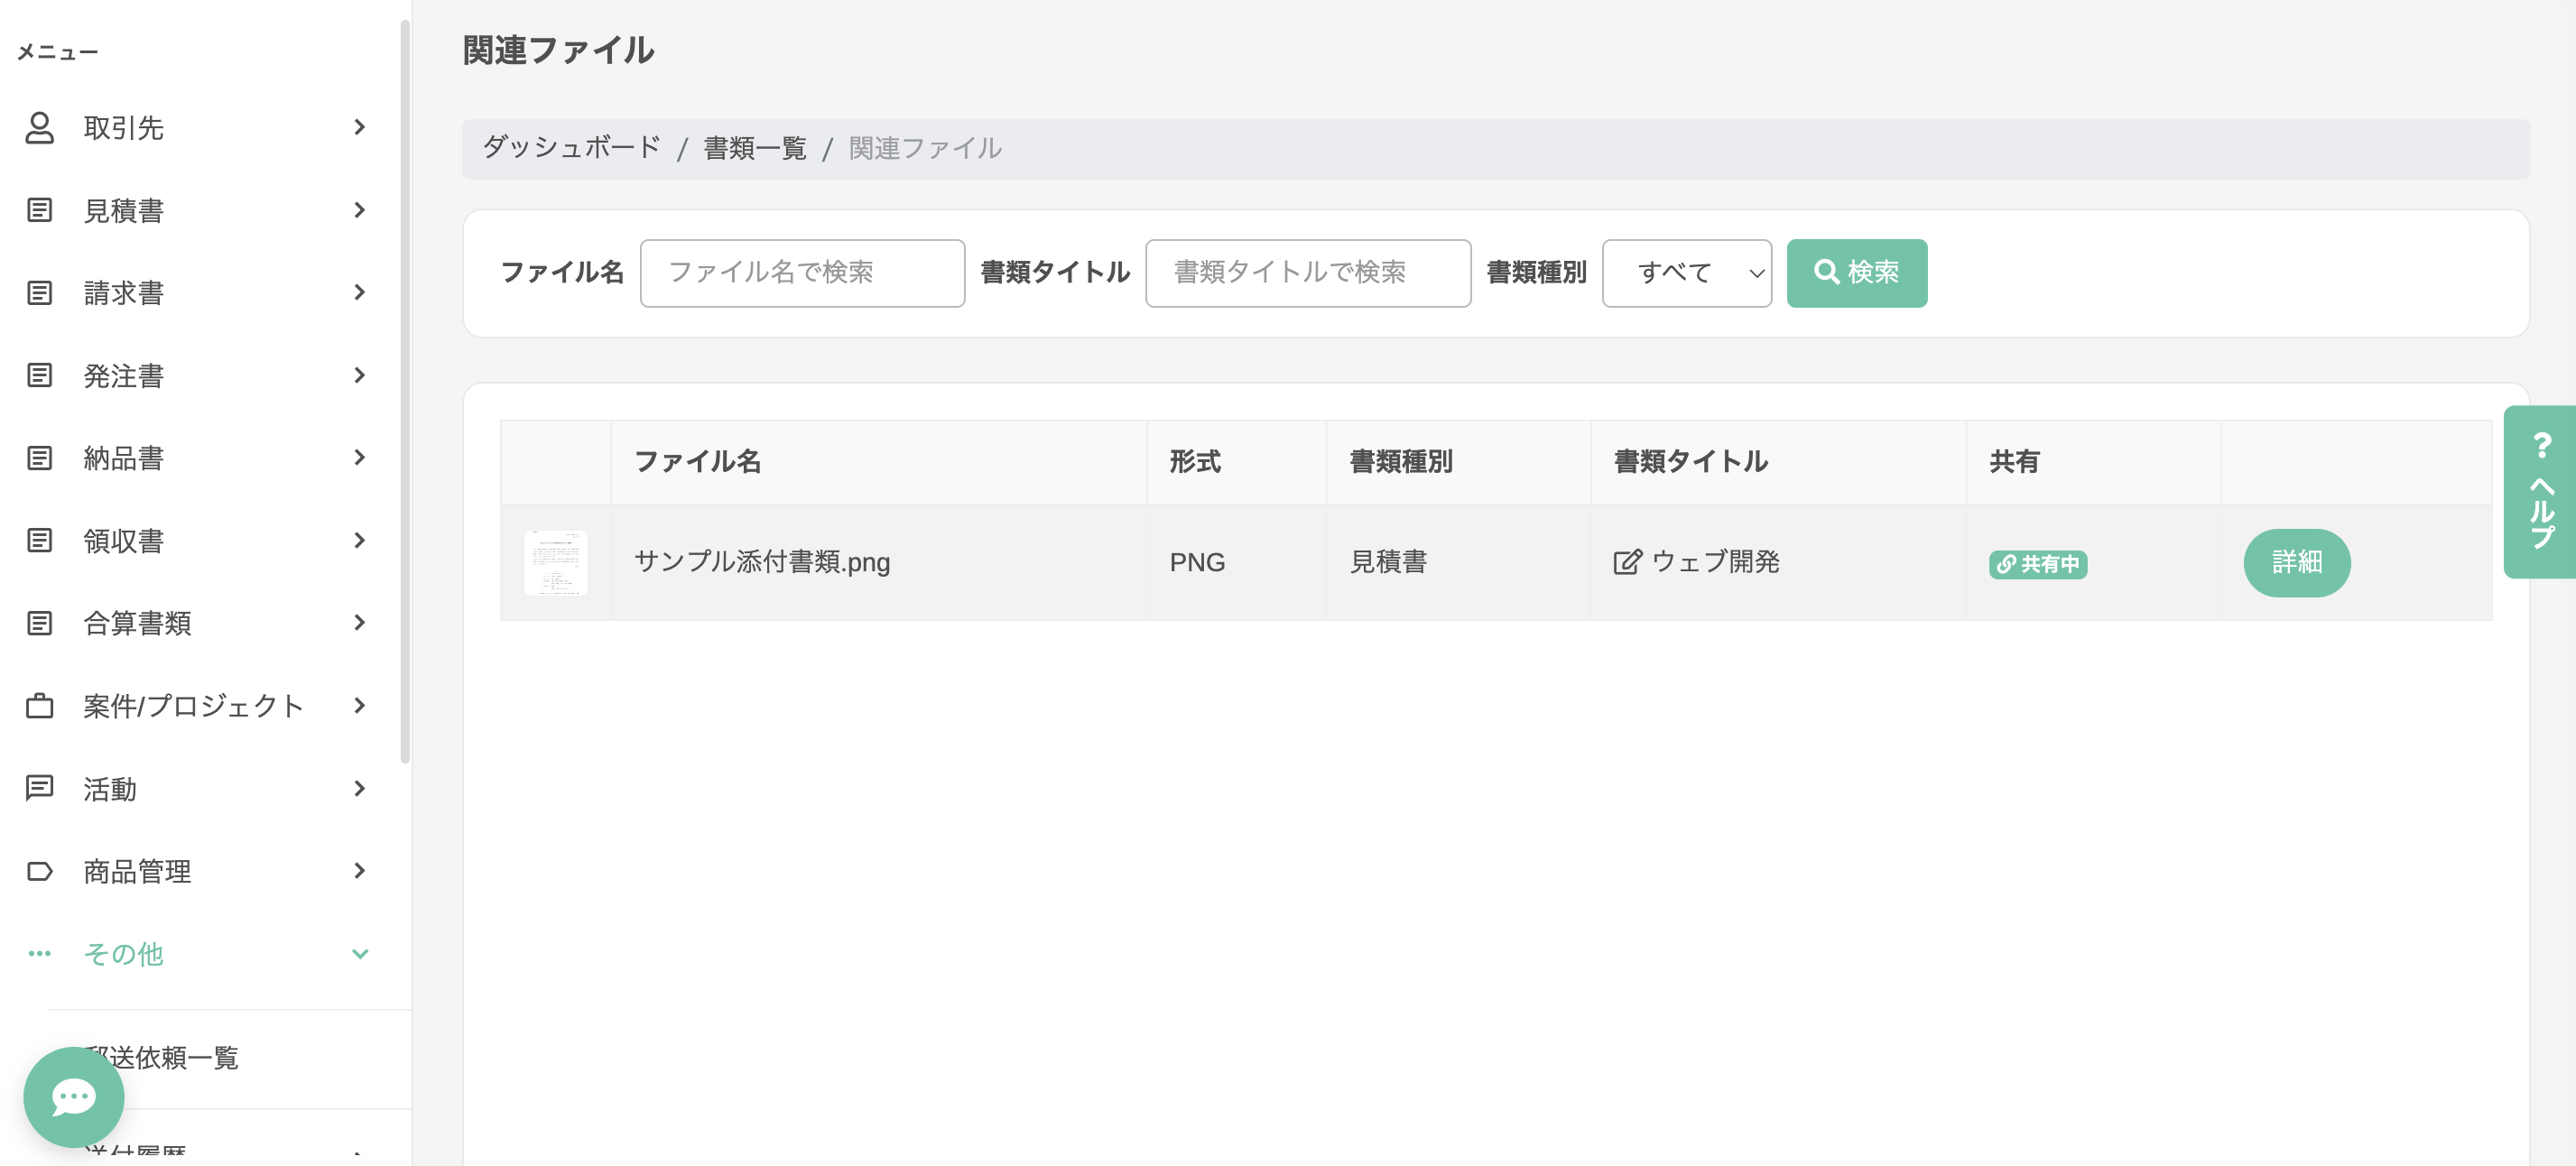This screenshot has width=2576, height=1166.
Task: Expand the 発注書 chevron
Action: click(x=360, y=375)
